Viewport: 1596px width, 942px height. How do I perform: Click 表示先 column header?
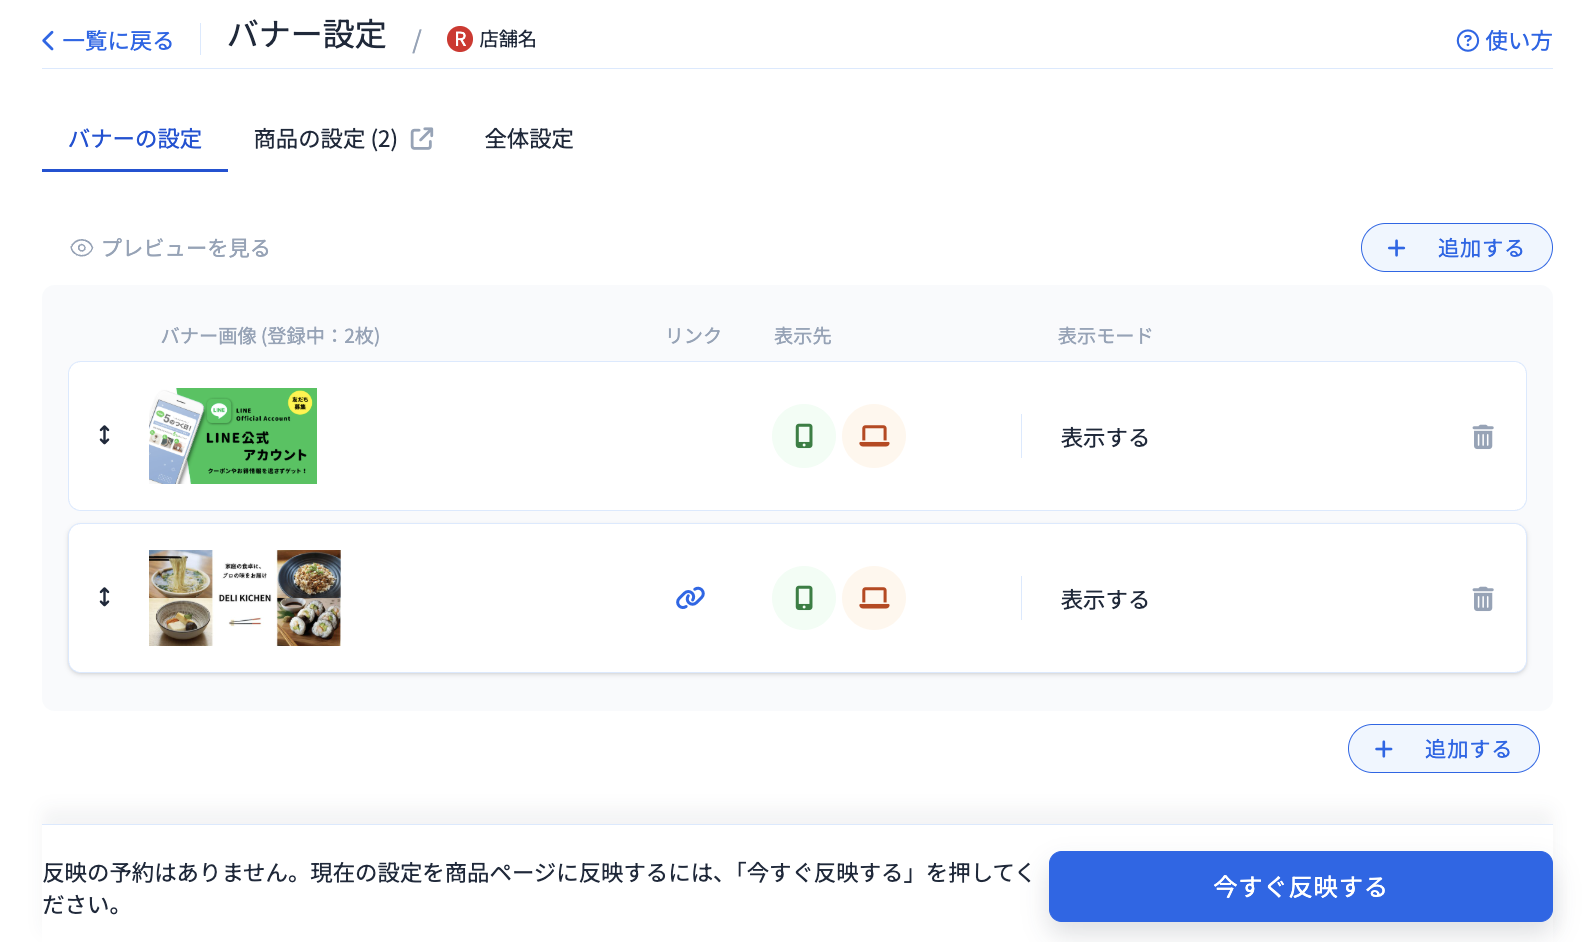click(x=803, y=336)
